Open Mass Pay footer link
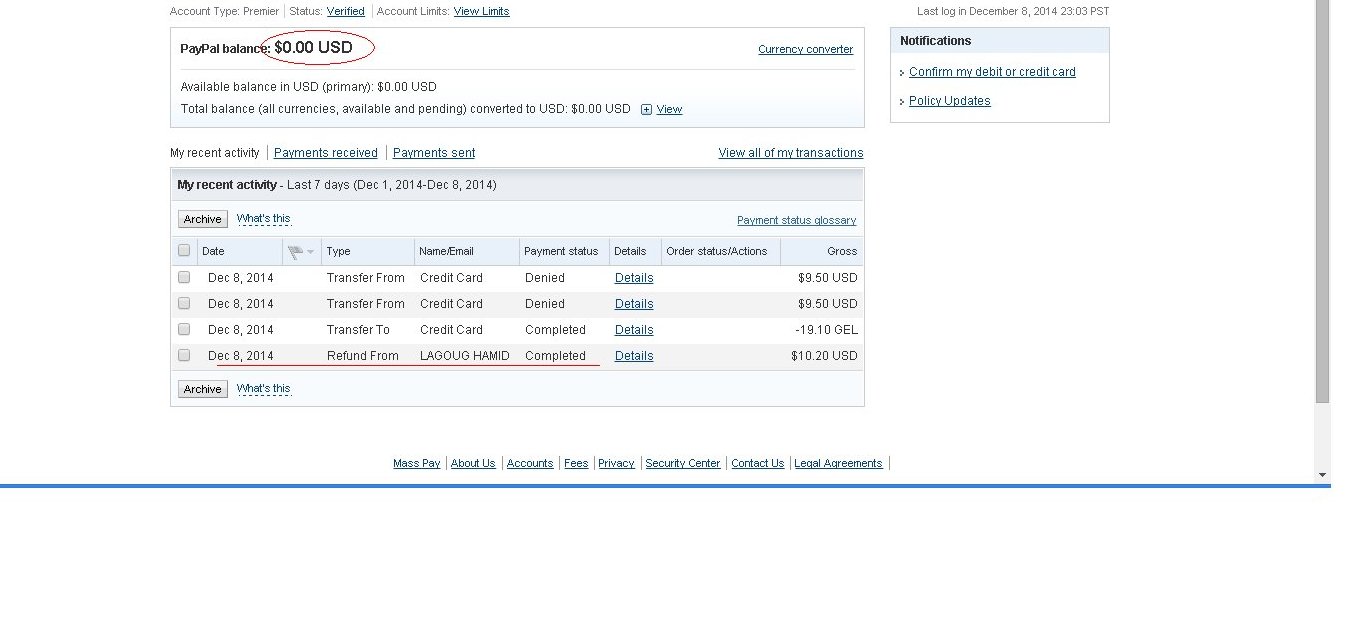This screenshot has height=632, width=1356. [x=417, y=463]
